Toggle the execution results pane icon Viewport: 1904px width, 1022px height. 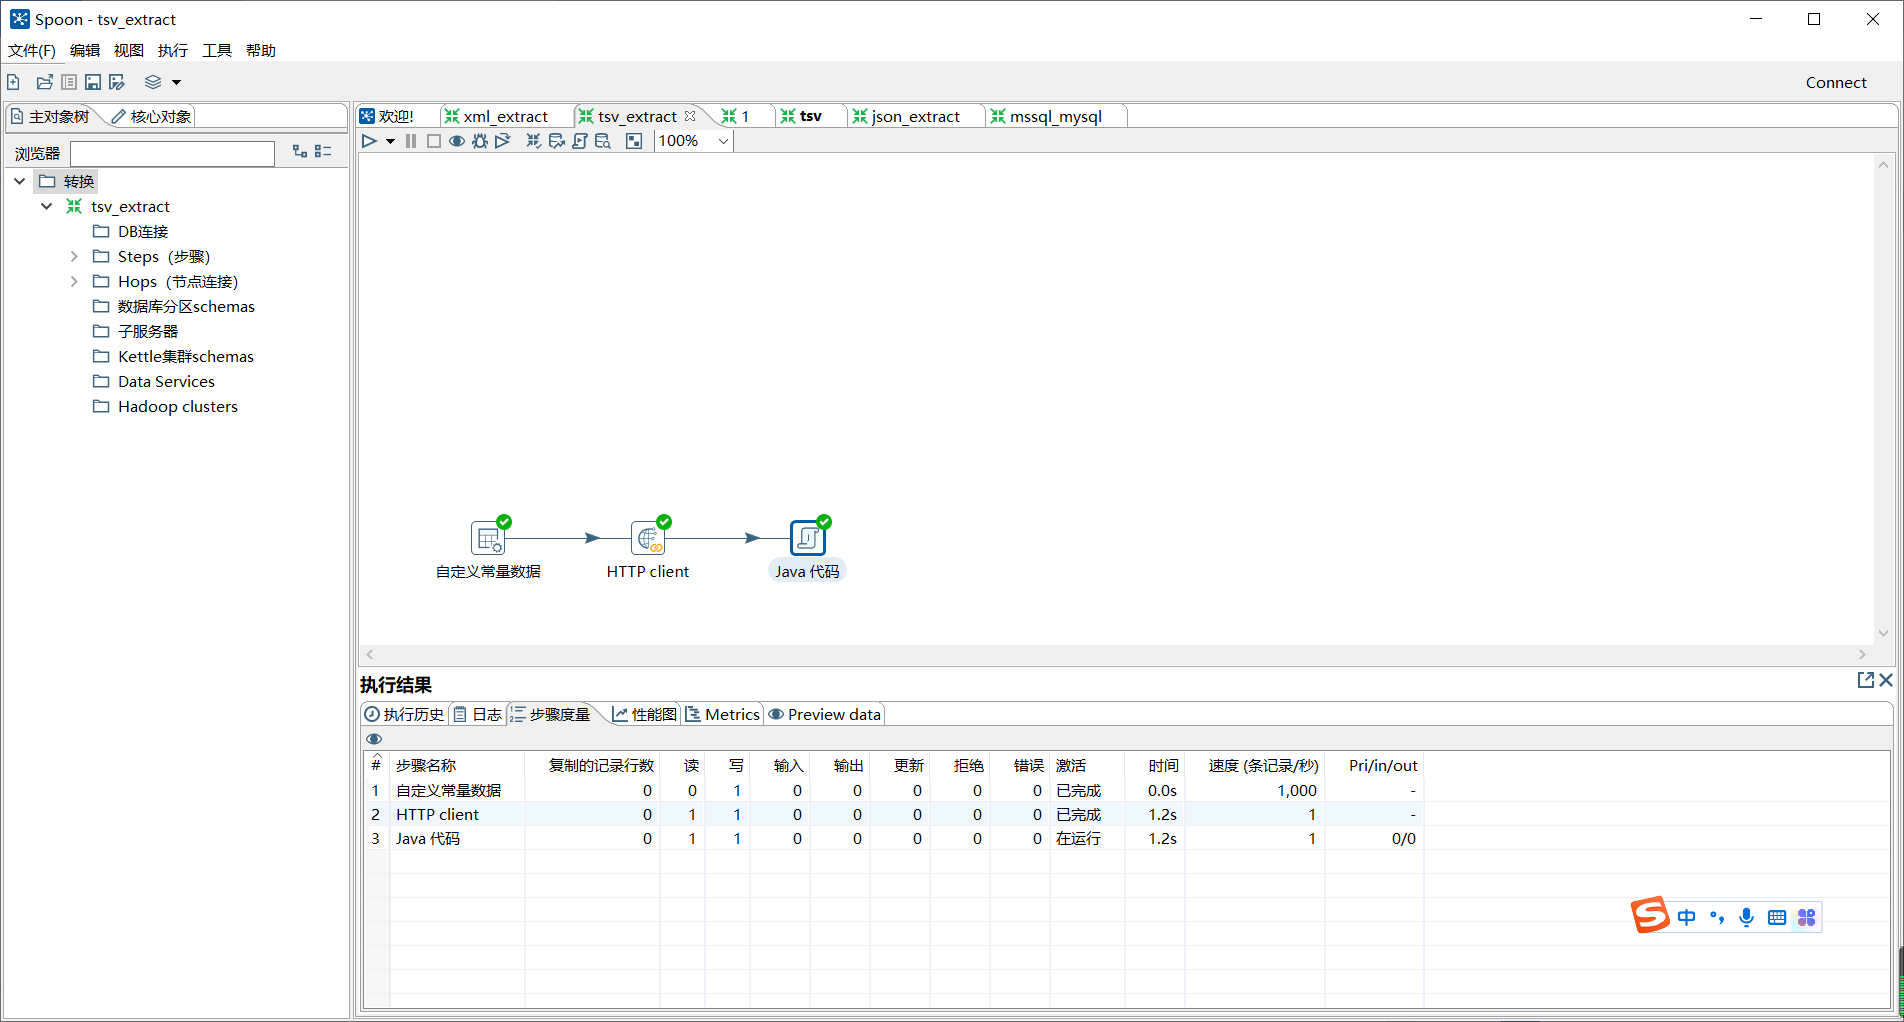(x=634, y=141)
